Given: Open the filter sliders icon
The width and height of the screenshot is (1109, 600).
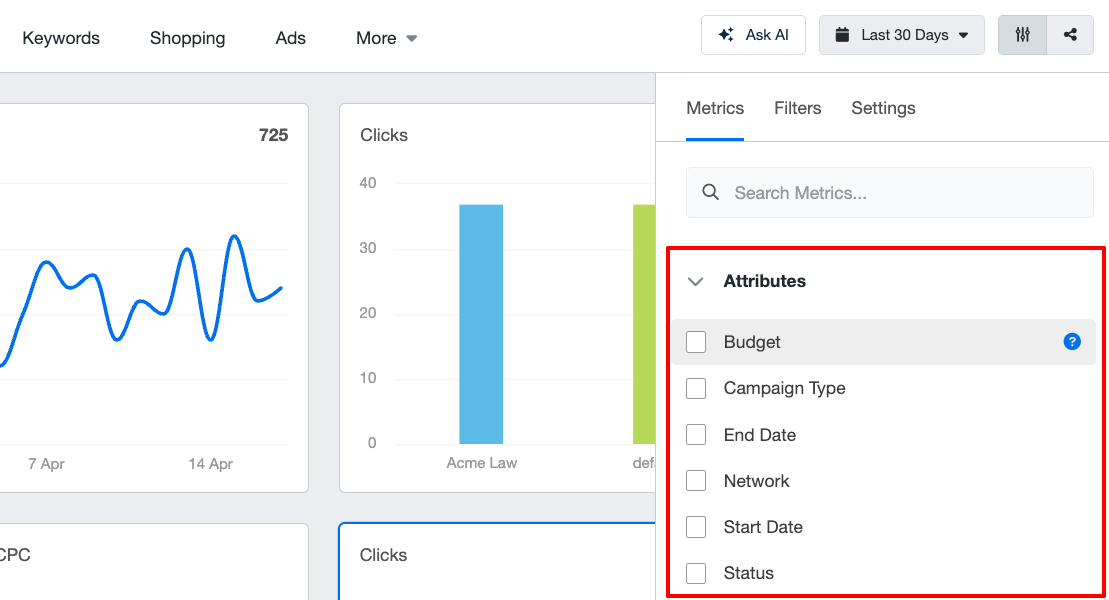Looking at the screenshot, I should (1022, 34).
